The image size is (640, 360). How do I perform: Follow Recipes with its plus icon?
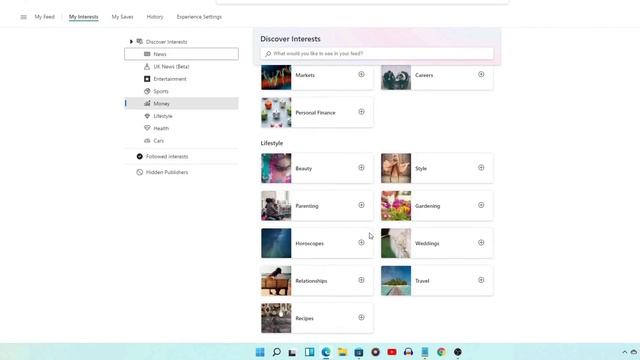361,318
